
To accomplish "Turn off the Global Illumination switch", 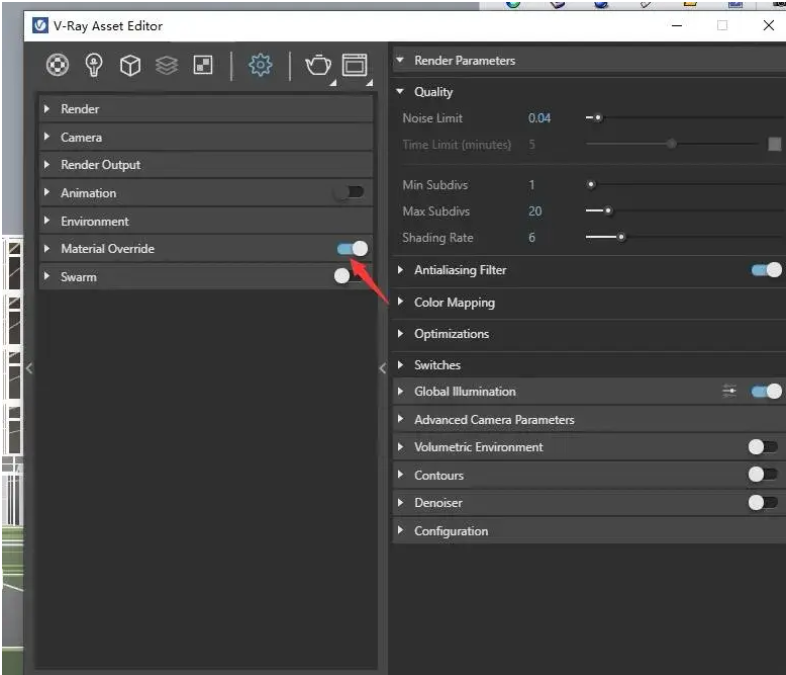I will coord(766,391).
